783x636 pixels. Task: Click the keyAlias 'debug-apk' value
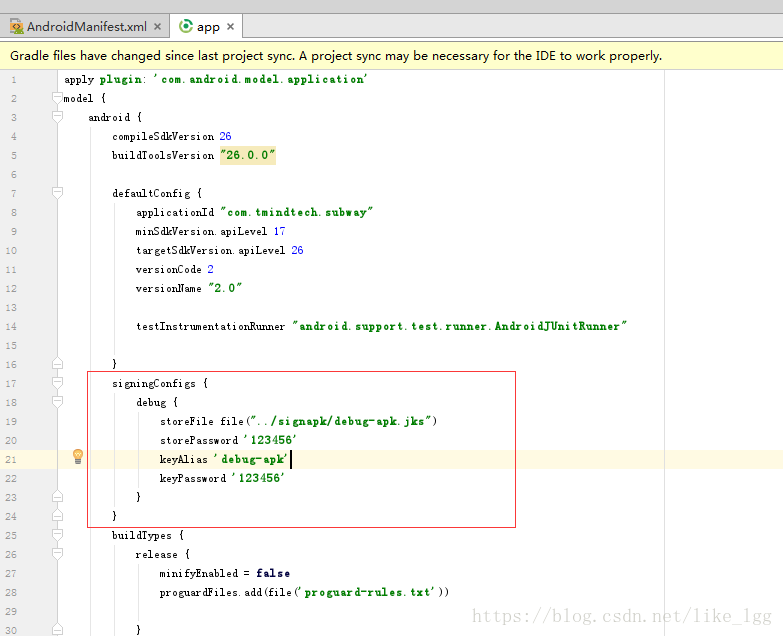point(250,459)
